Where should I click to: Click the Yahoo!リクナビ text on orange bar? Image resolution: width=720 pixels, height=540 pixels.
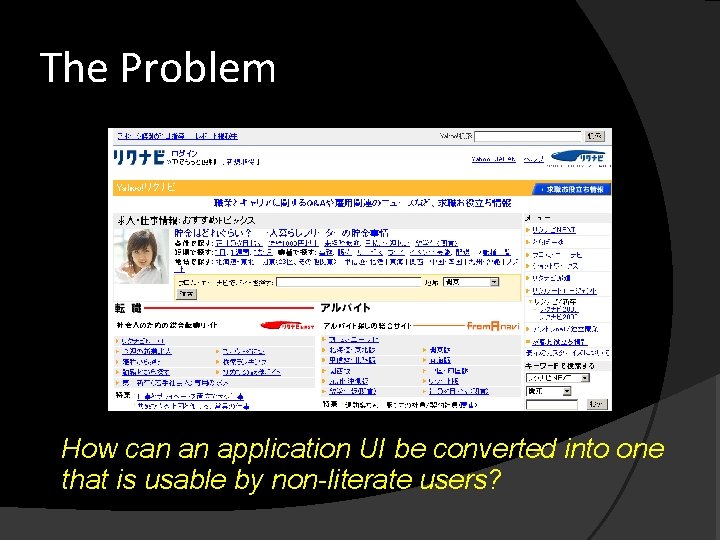coord(146,187)
